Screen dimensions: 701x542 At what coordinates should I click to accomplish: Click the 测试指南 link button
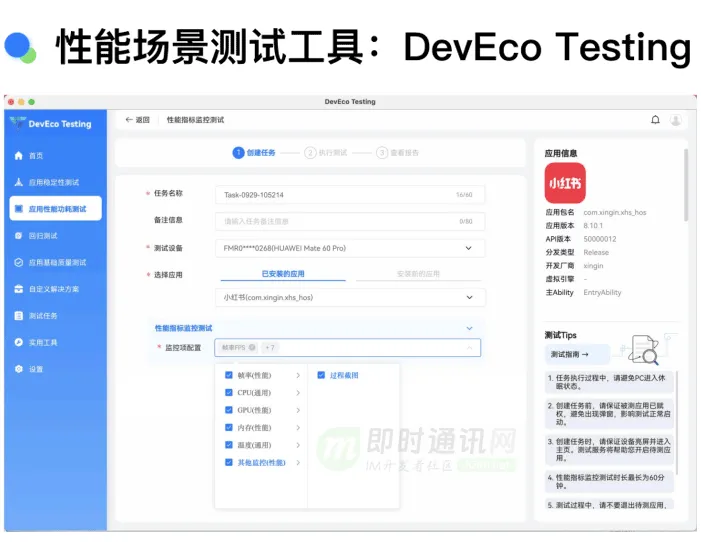577,354
